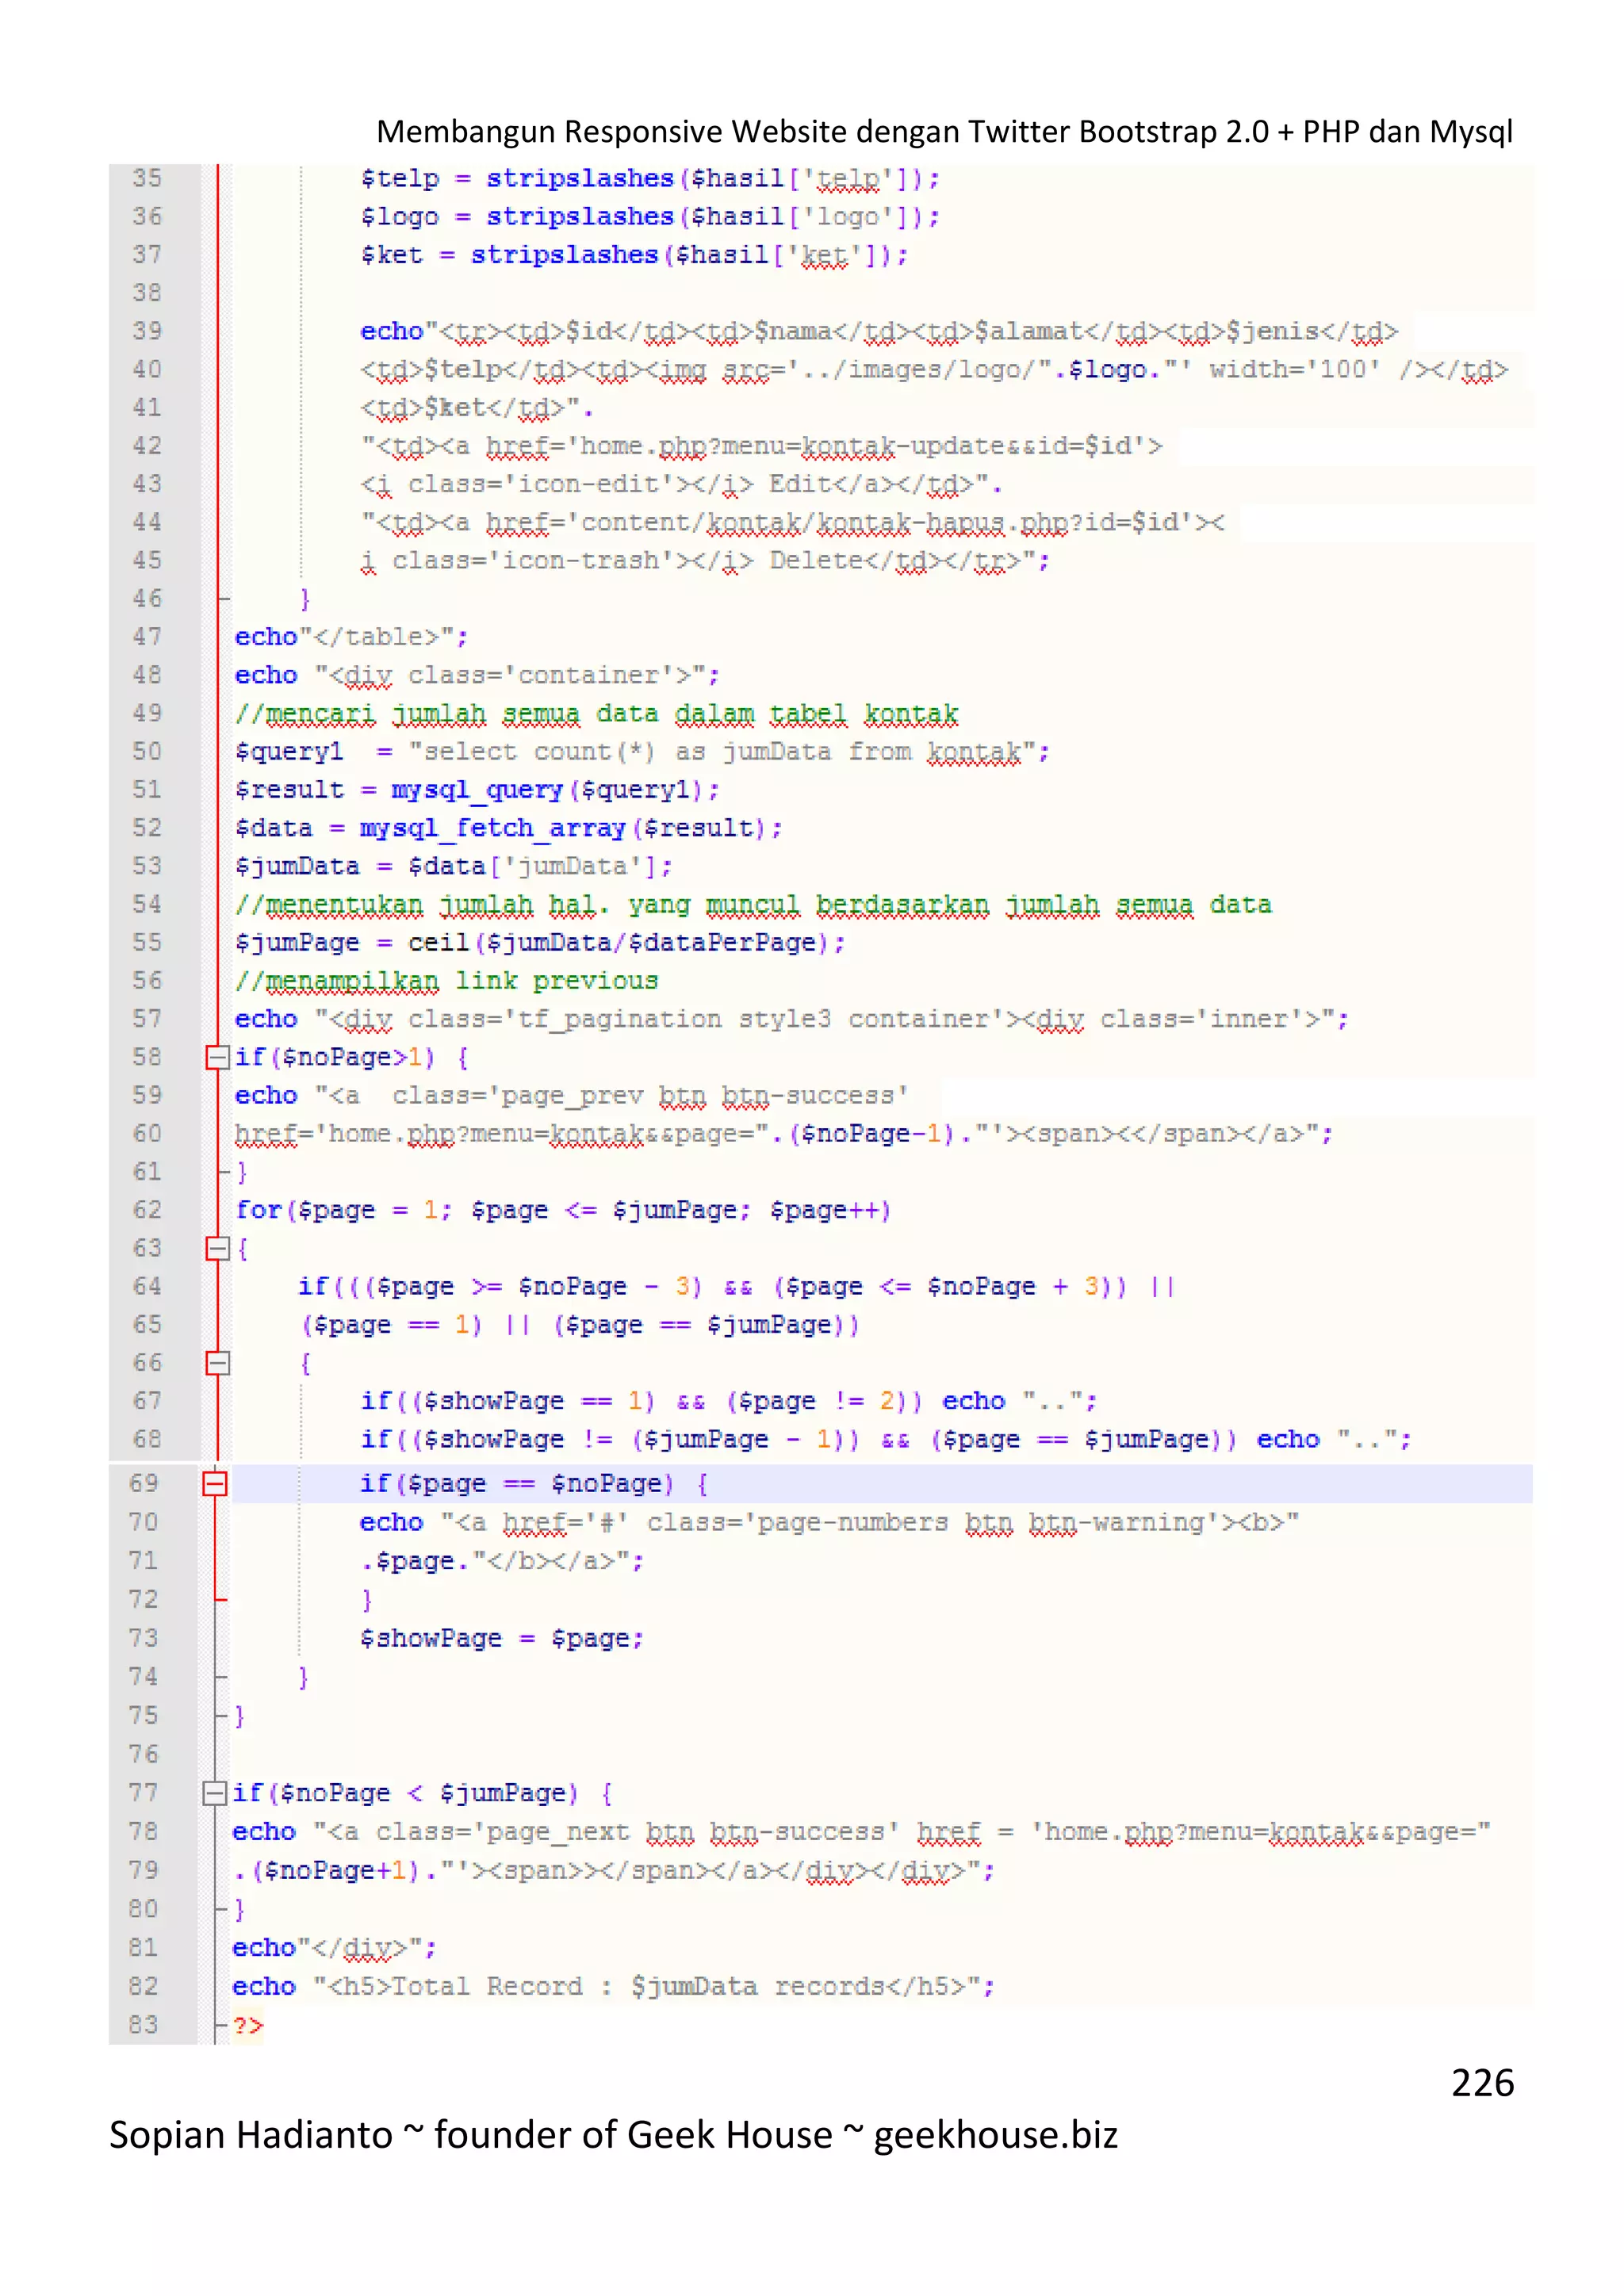Collapse the for-loop fold marker at line 63
This screenshot has height=2296, width=1624.
(x=217, y=1248)
